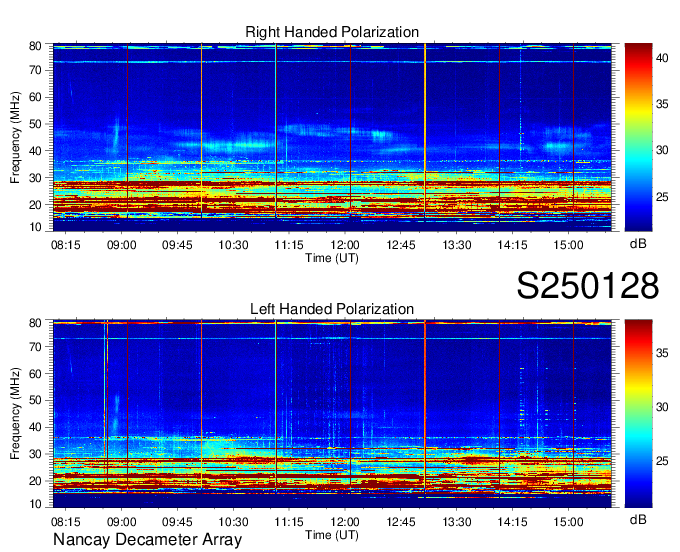
Task: Click the 20 MHz tick of left-handed plot
Action: (x=35, y=481)
